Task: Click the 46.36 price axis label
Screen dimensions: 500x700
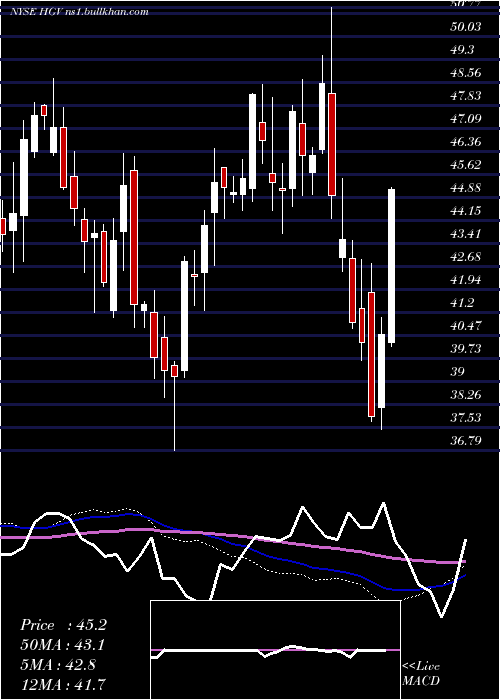Action: click(x=465, y=142)
